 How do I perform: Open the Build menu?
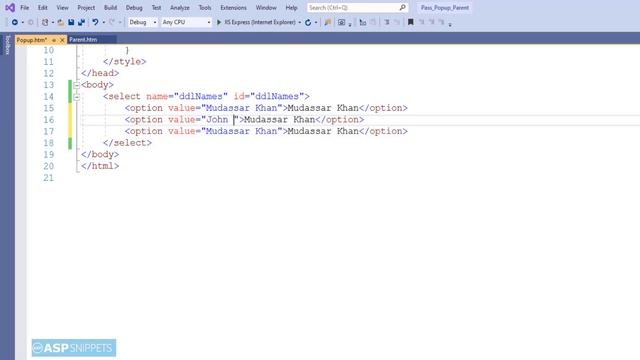[110, 8]
